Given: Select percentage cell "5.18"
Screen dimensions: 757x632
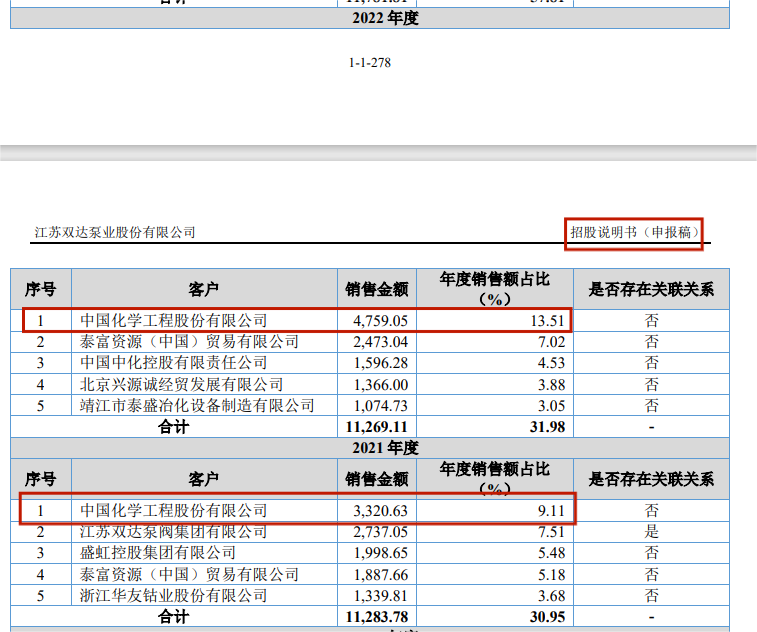Looking at the screenshot, I should coord(551,575).
